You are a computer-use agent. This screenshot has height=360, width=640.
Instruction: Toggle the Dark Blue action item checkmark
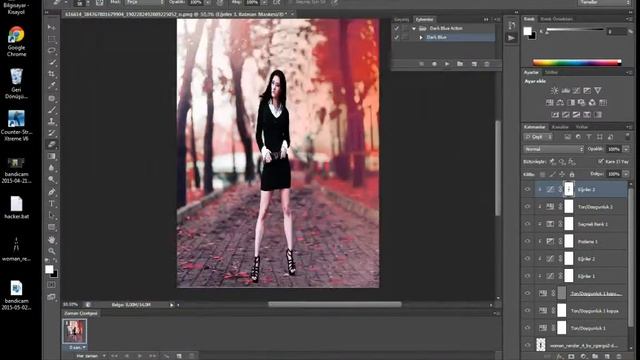pos(396,37)
